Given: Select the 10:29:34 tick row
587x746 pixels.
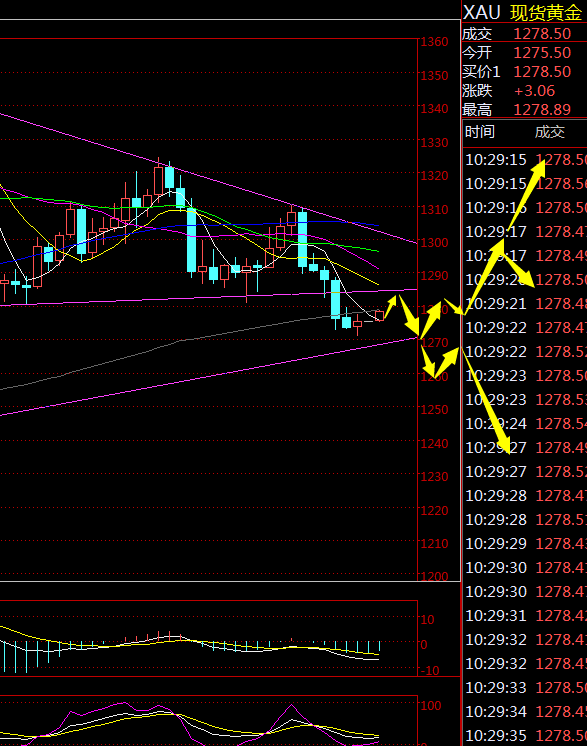Looking at the screenshot, I should coord(526,712).
